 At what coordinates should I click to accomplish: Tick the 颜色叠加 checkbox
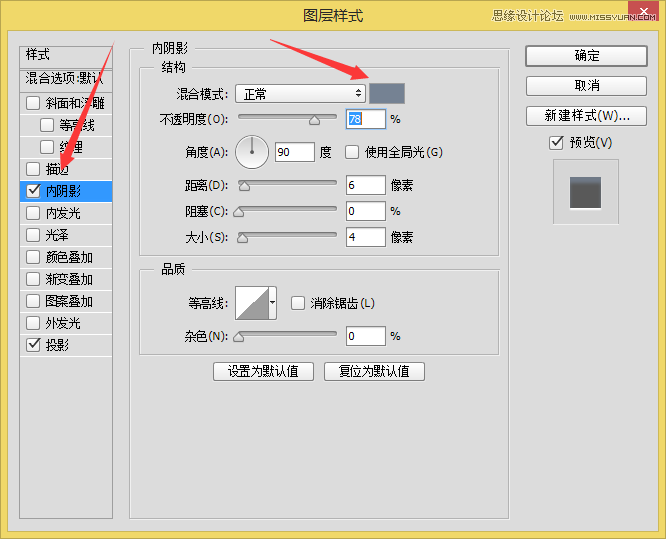(33, 257)
